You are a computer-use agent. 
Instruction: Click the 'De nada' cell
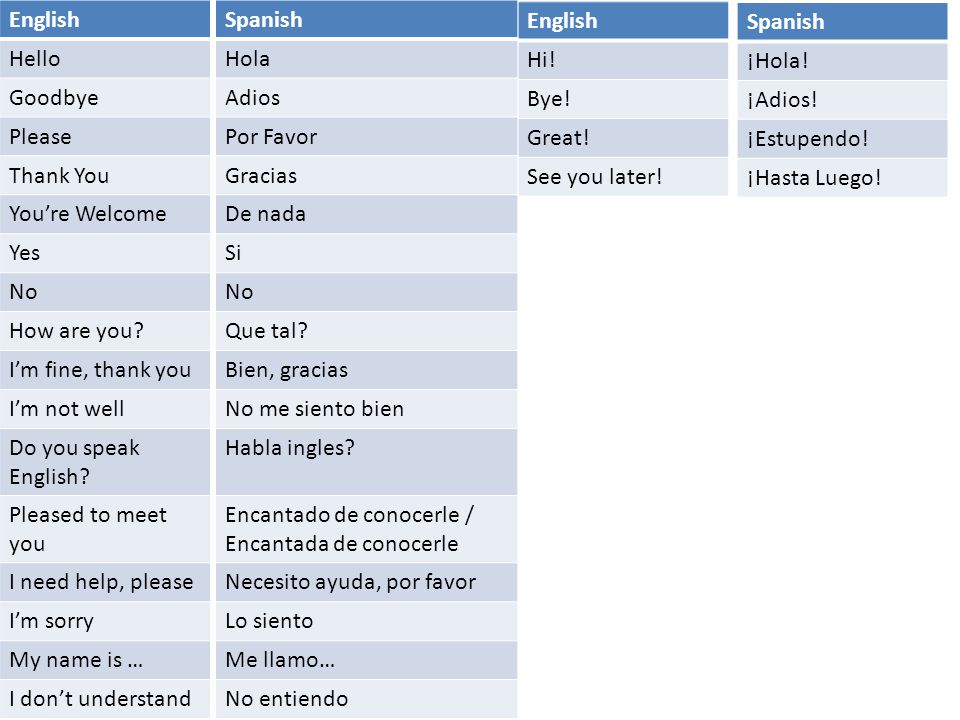click(366, 214)
